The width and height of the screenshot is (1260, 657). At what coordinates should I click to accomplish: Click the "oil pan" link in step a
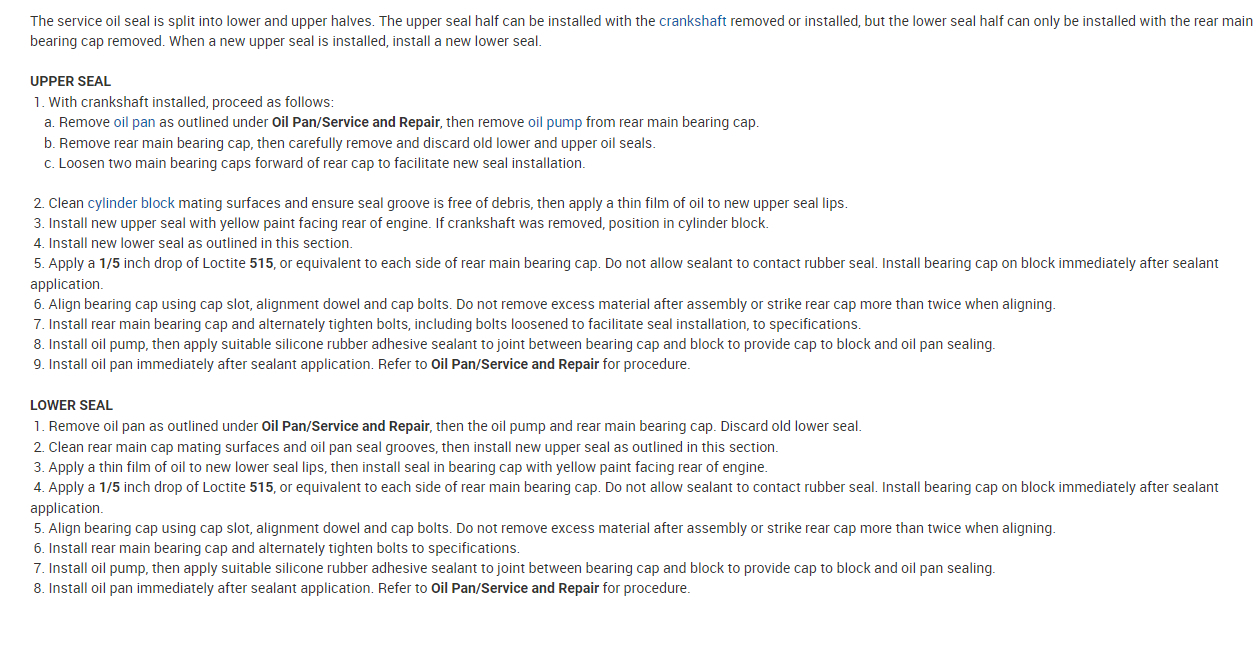pos(134,122)
